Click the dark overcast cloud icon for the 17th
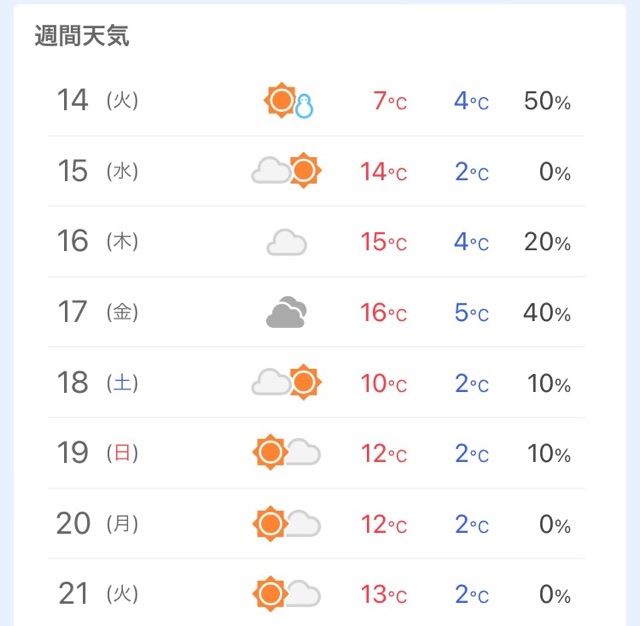 [287, 312]
